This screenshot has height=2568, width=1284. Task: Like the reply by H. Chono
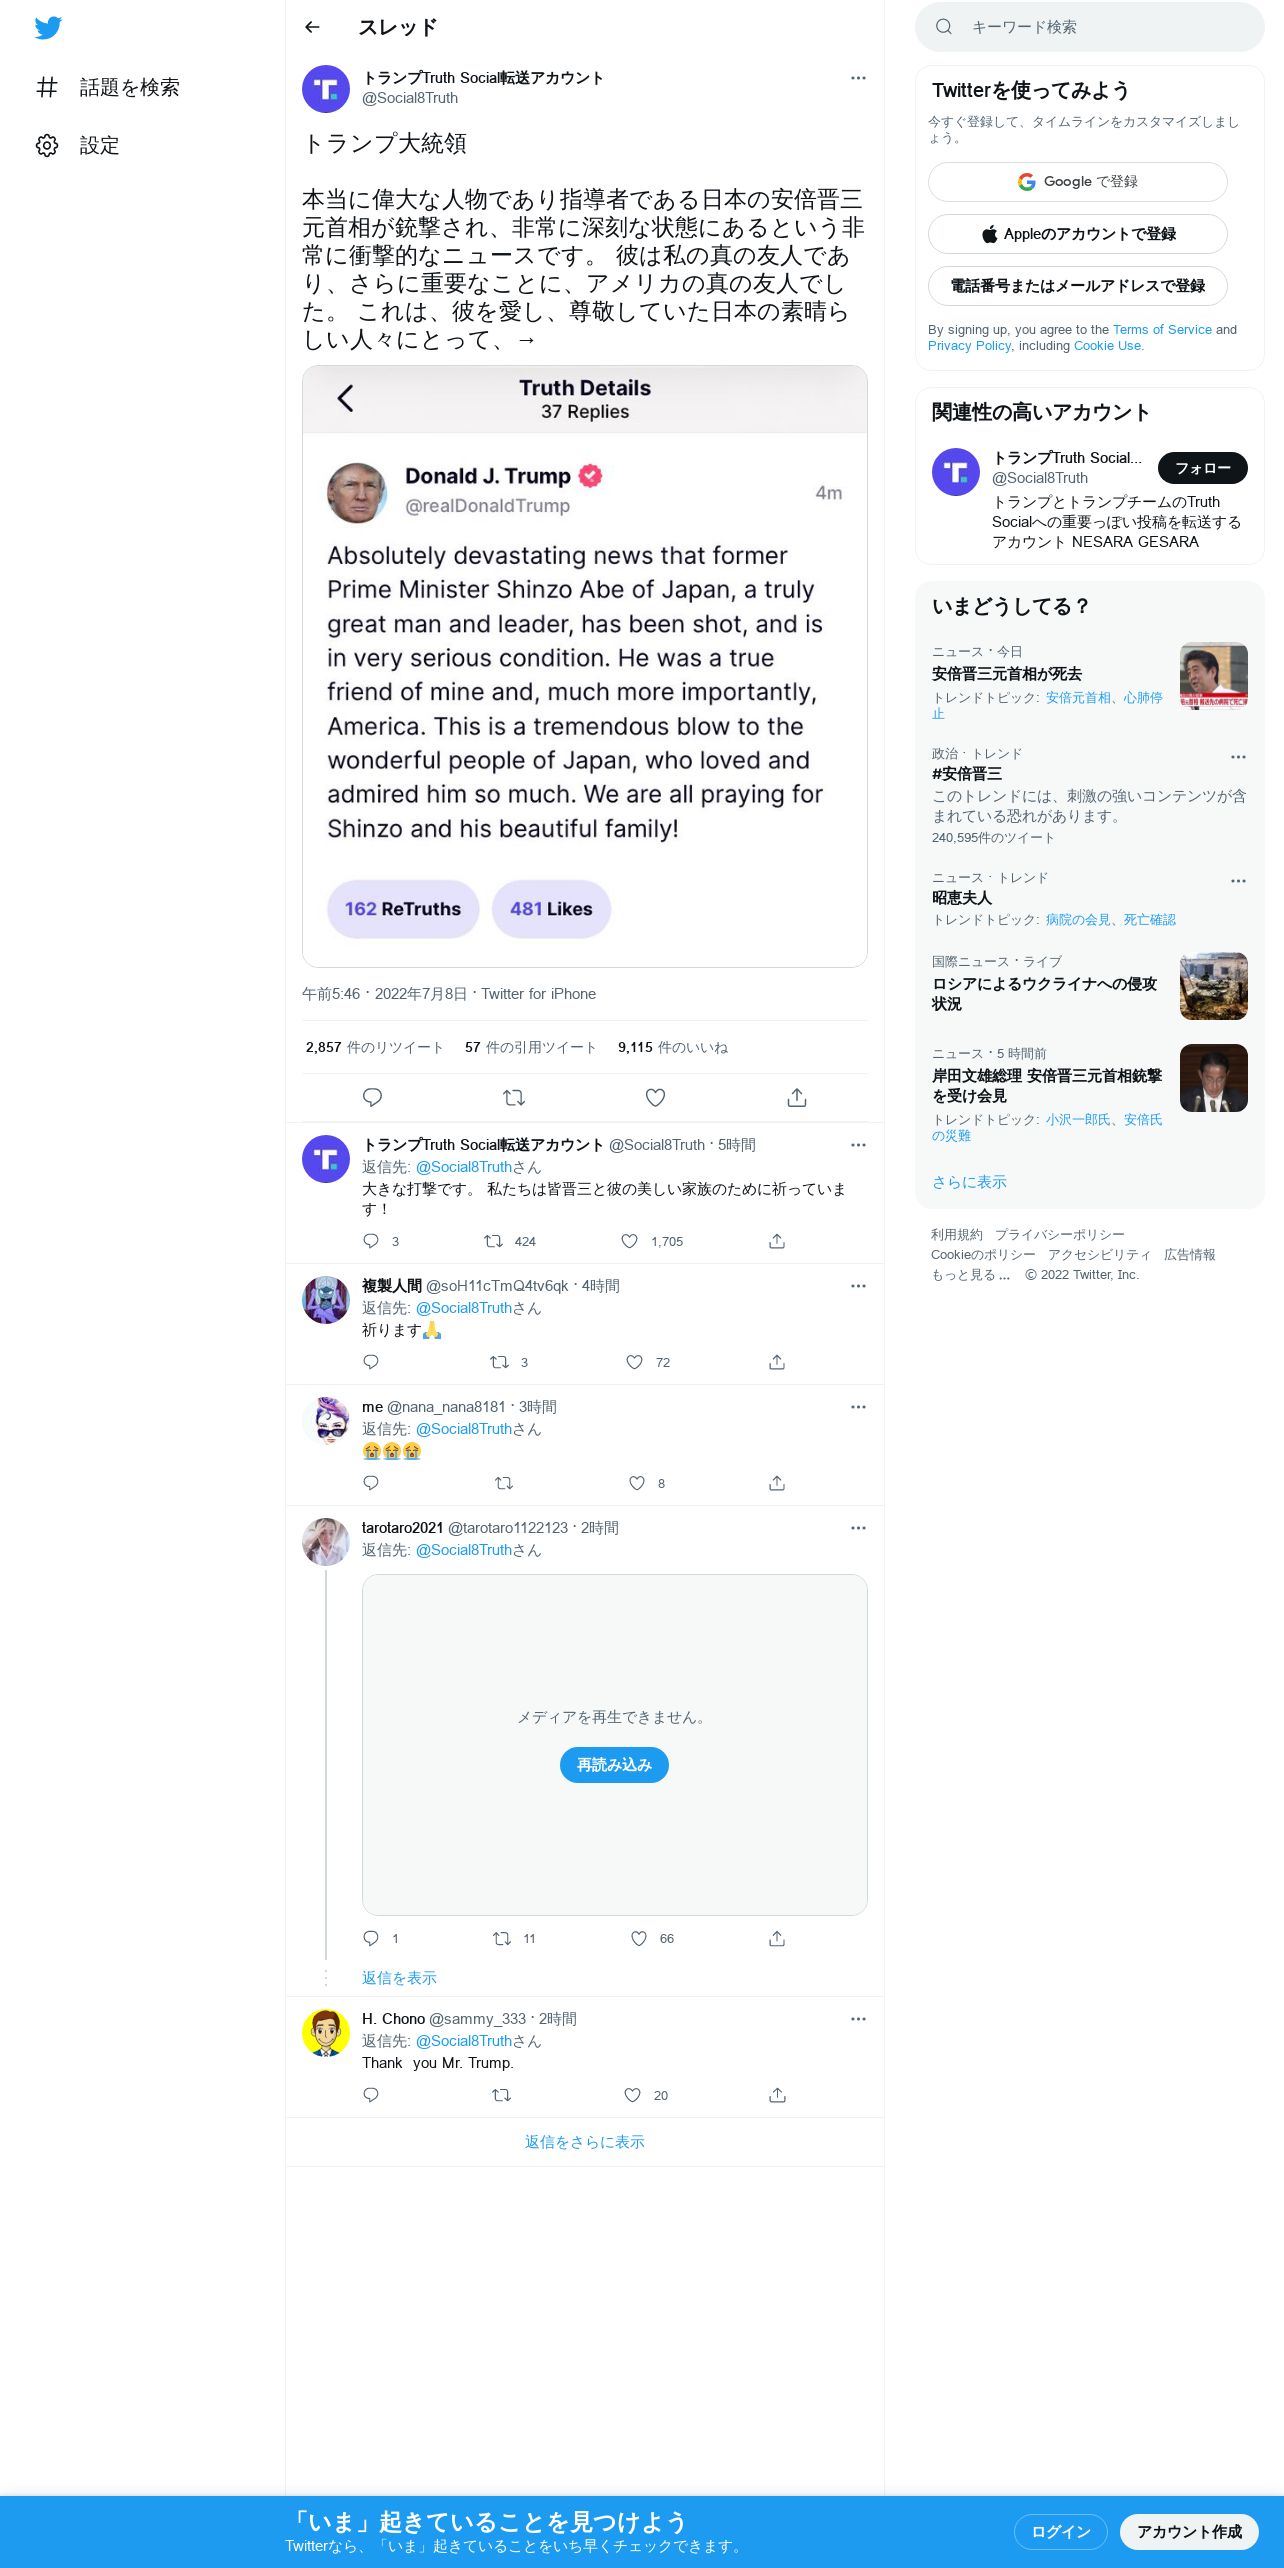632,2094
